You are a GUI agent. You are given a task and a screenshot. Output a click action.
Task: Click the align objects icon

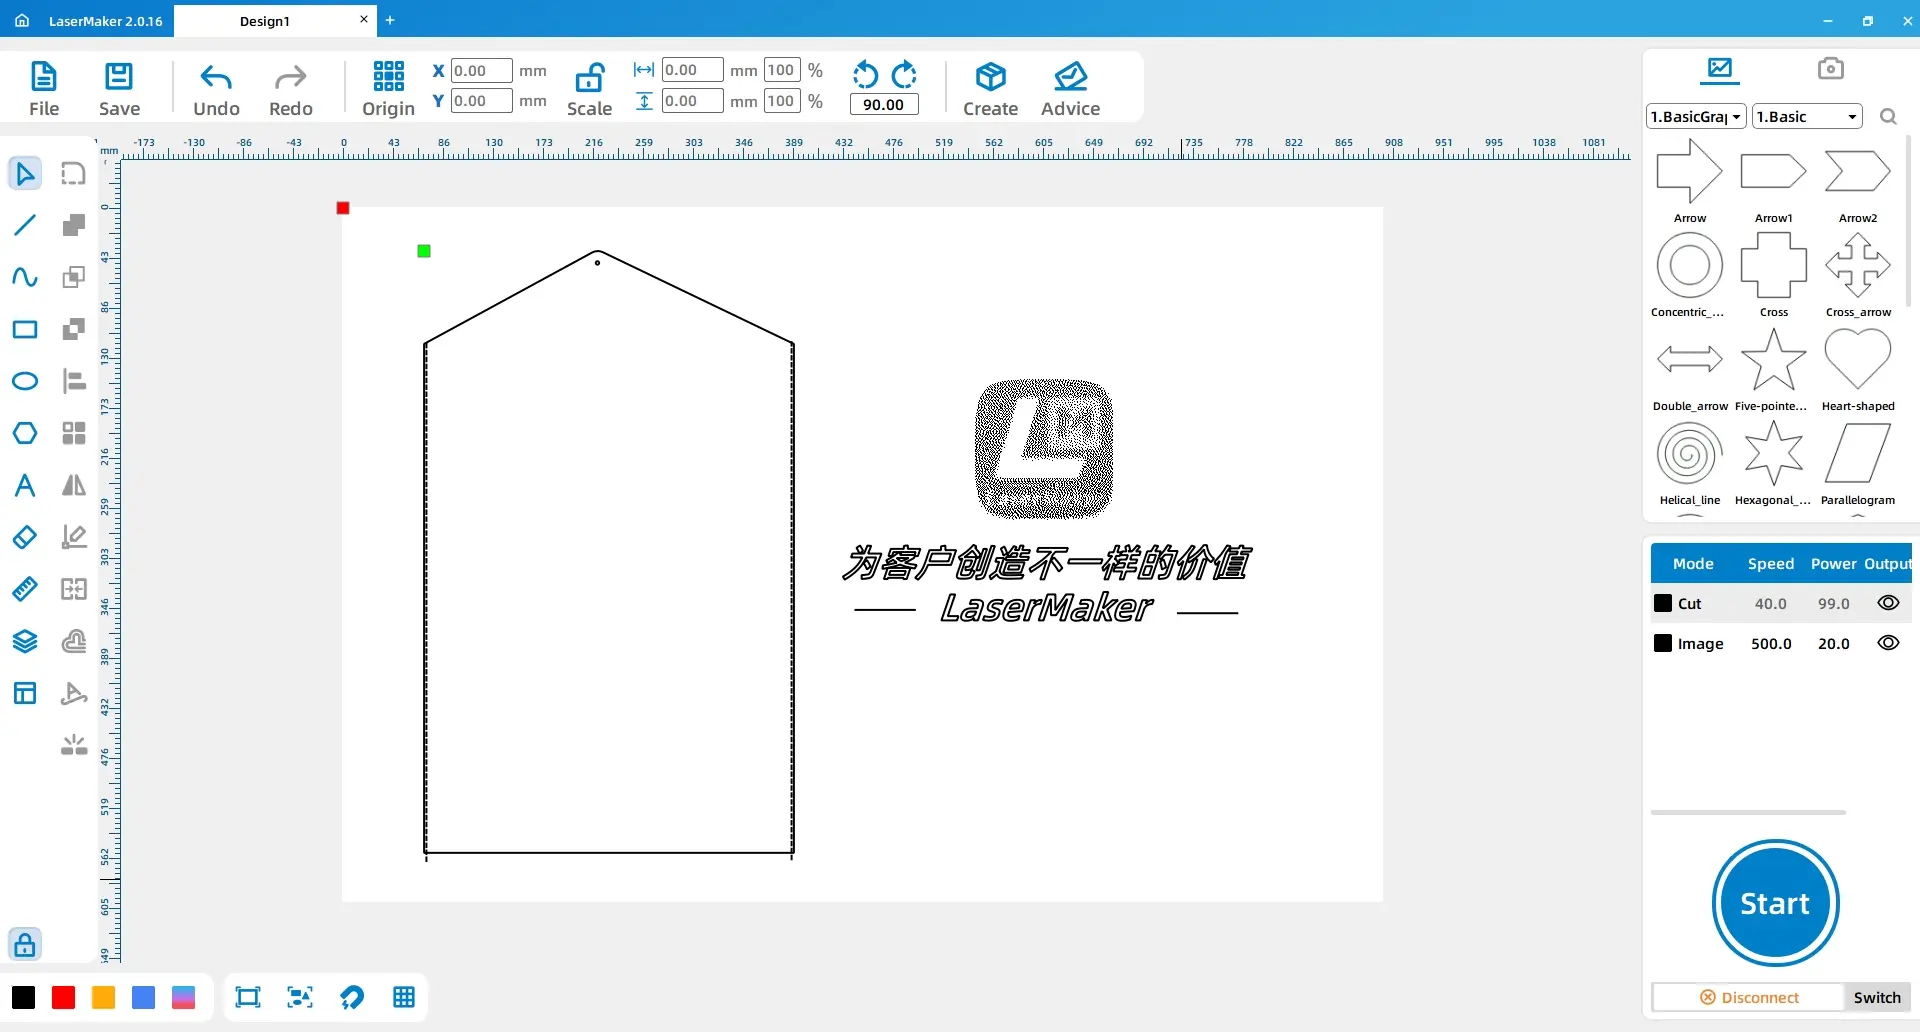[x=74, y=381]
